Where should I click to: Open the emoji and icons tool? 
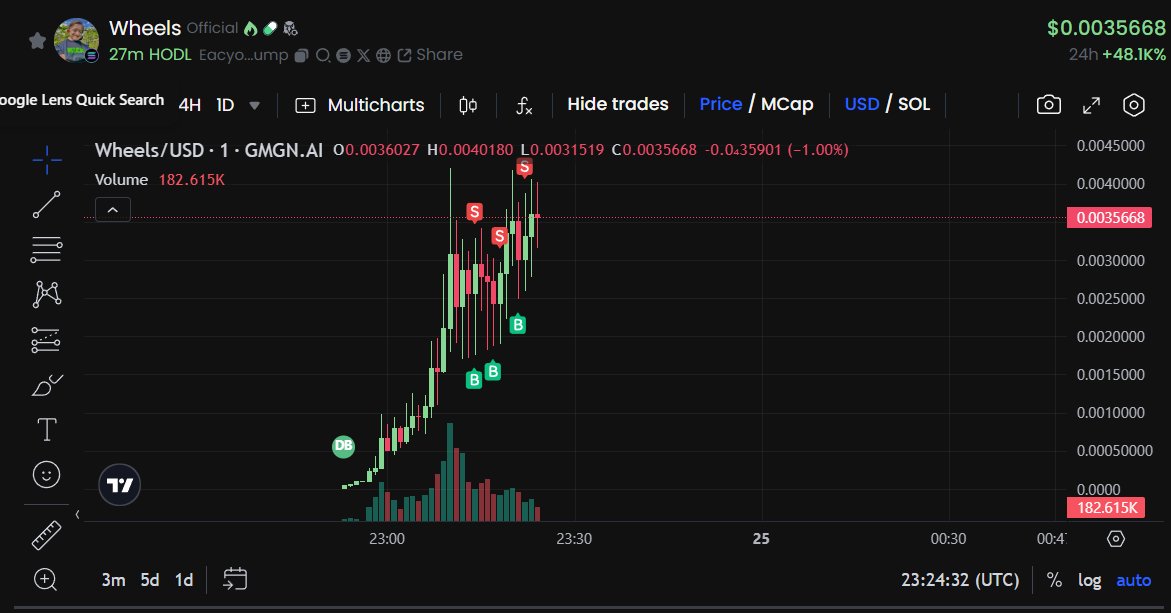[x=46, y=474]
